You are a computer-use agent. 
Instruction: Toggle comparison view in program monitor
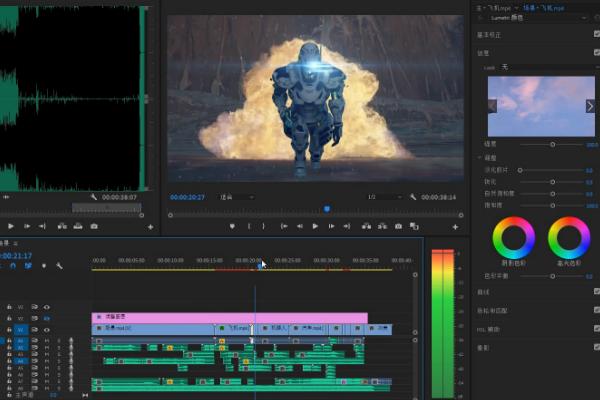[x=414, y=226]
